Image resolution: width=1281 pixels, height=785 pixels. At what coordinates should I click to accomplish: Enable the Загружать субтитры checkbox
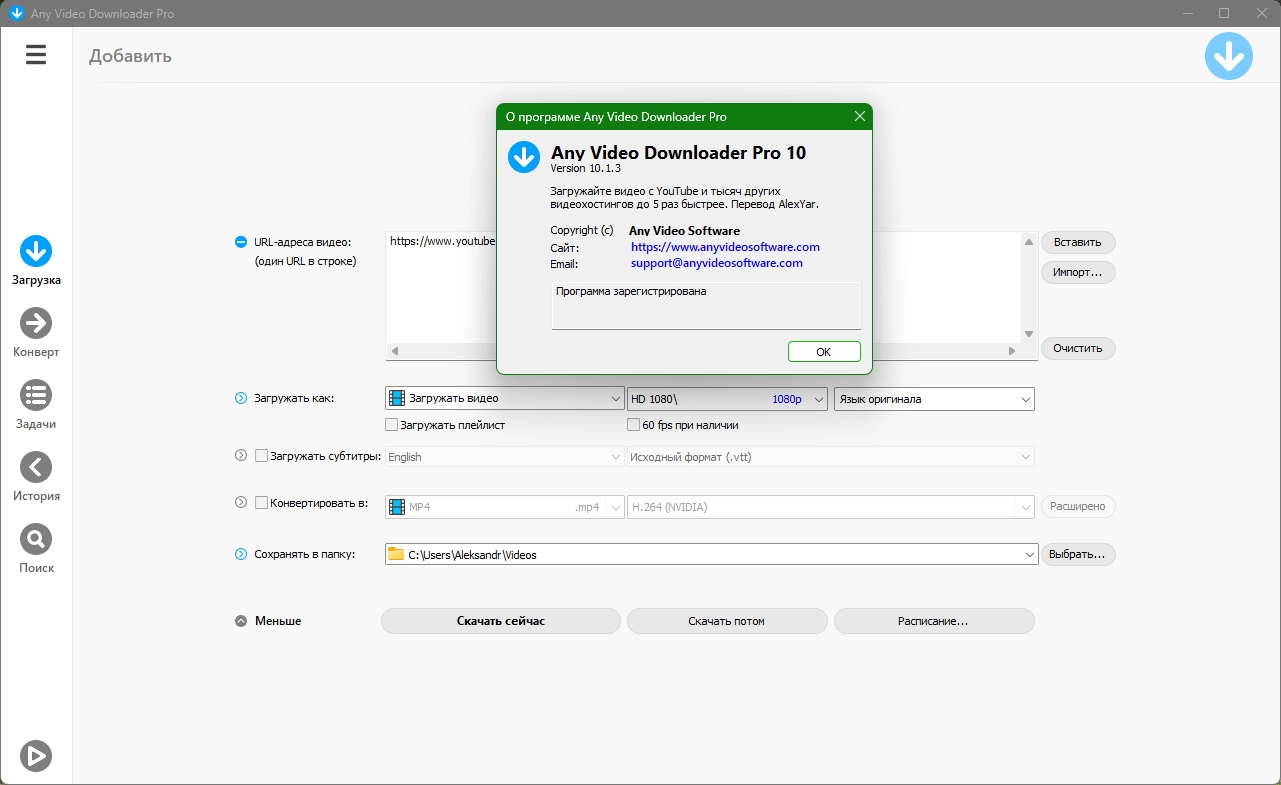(262, 456)
